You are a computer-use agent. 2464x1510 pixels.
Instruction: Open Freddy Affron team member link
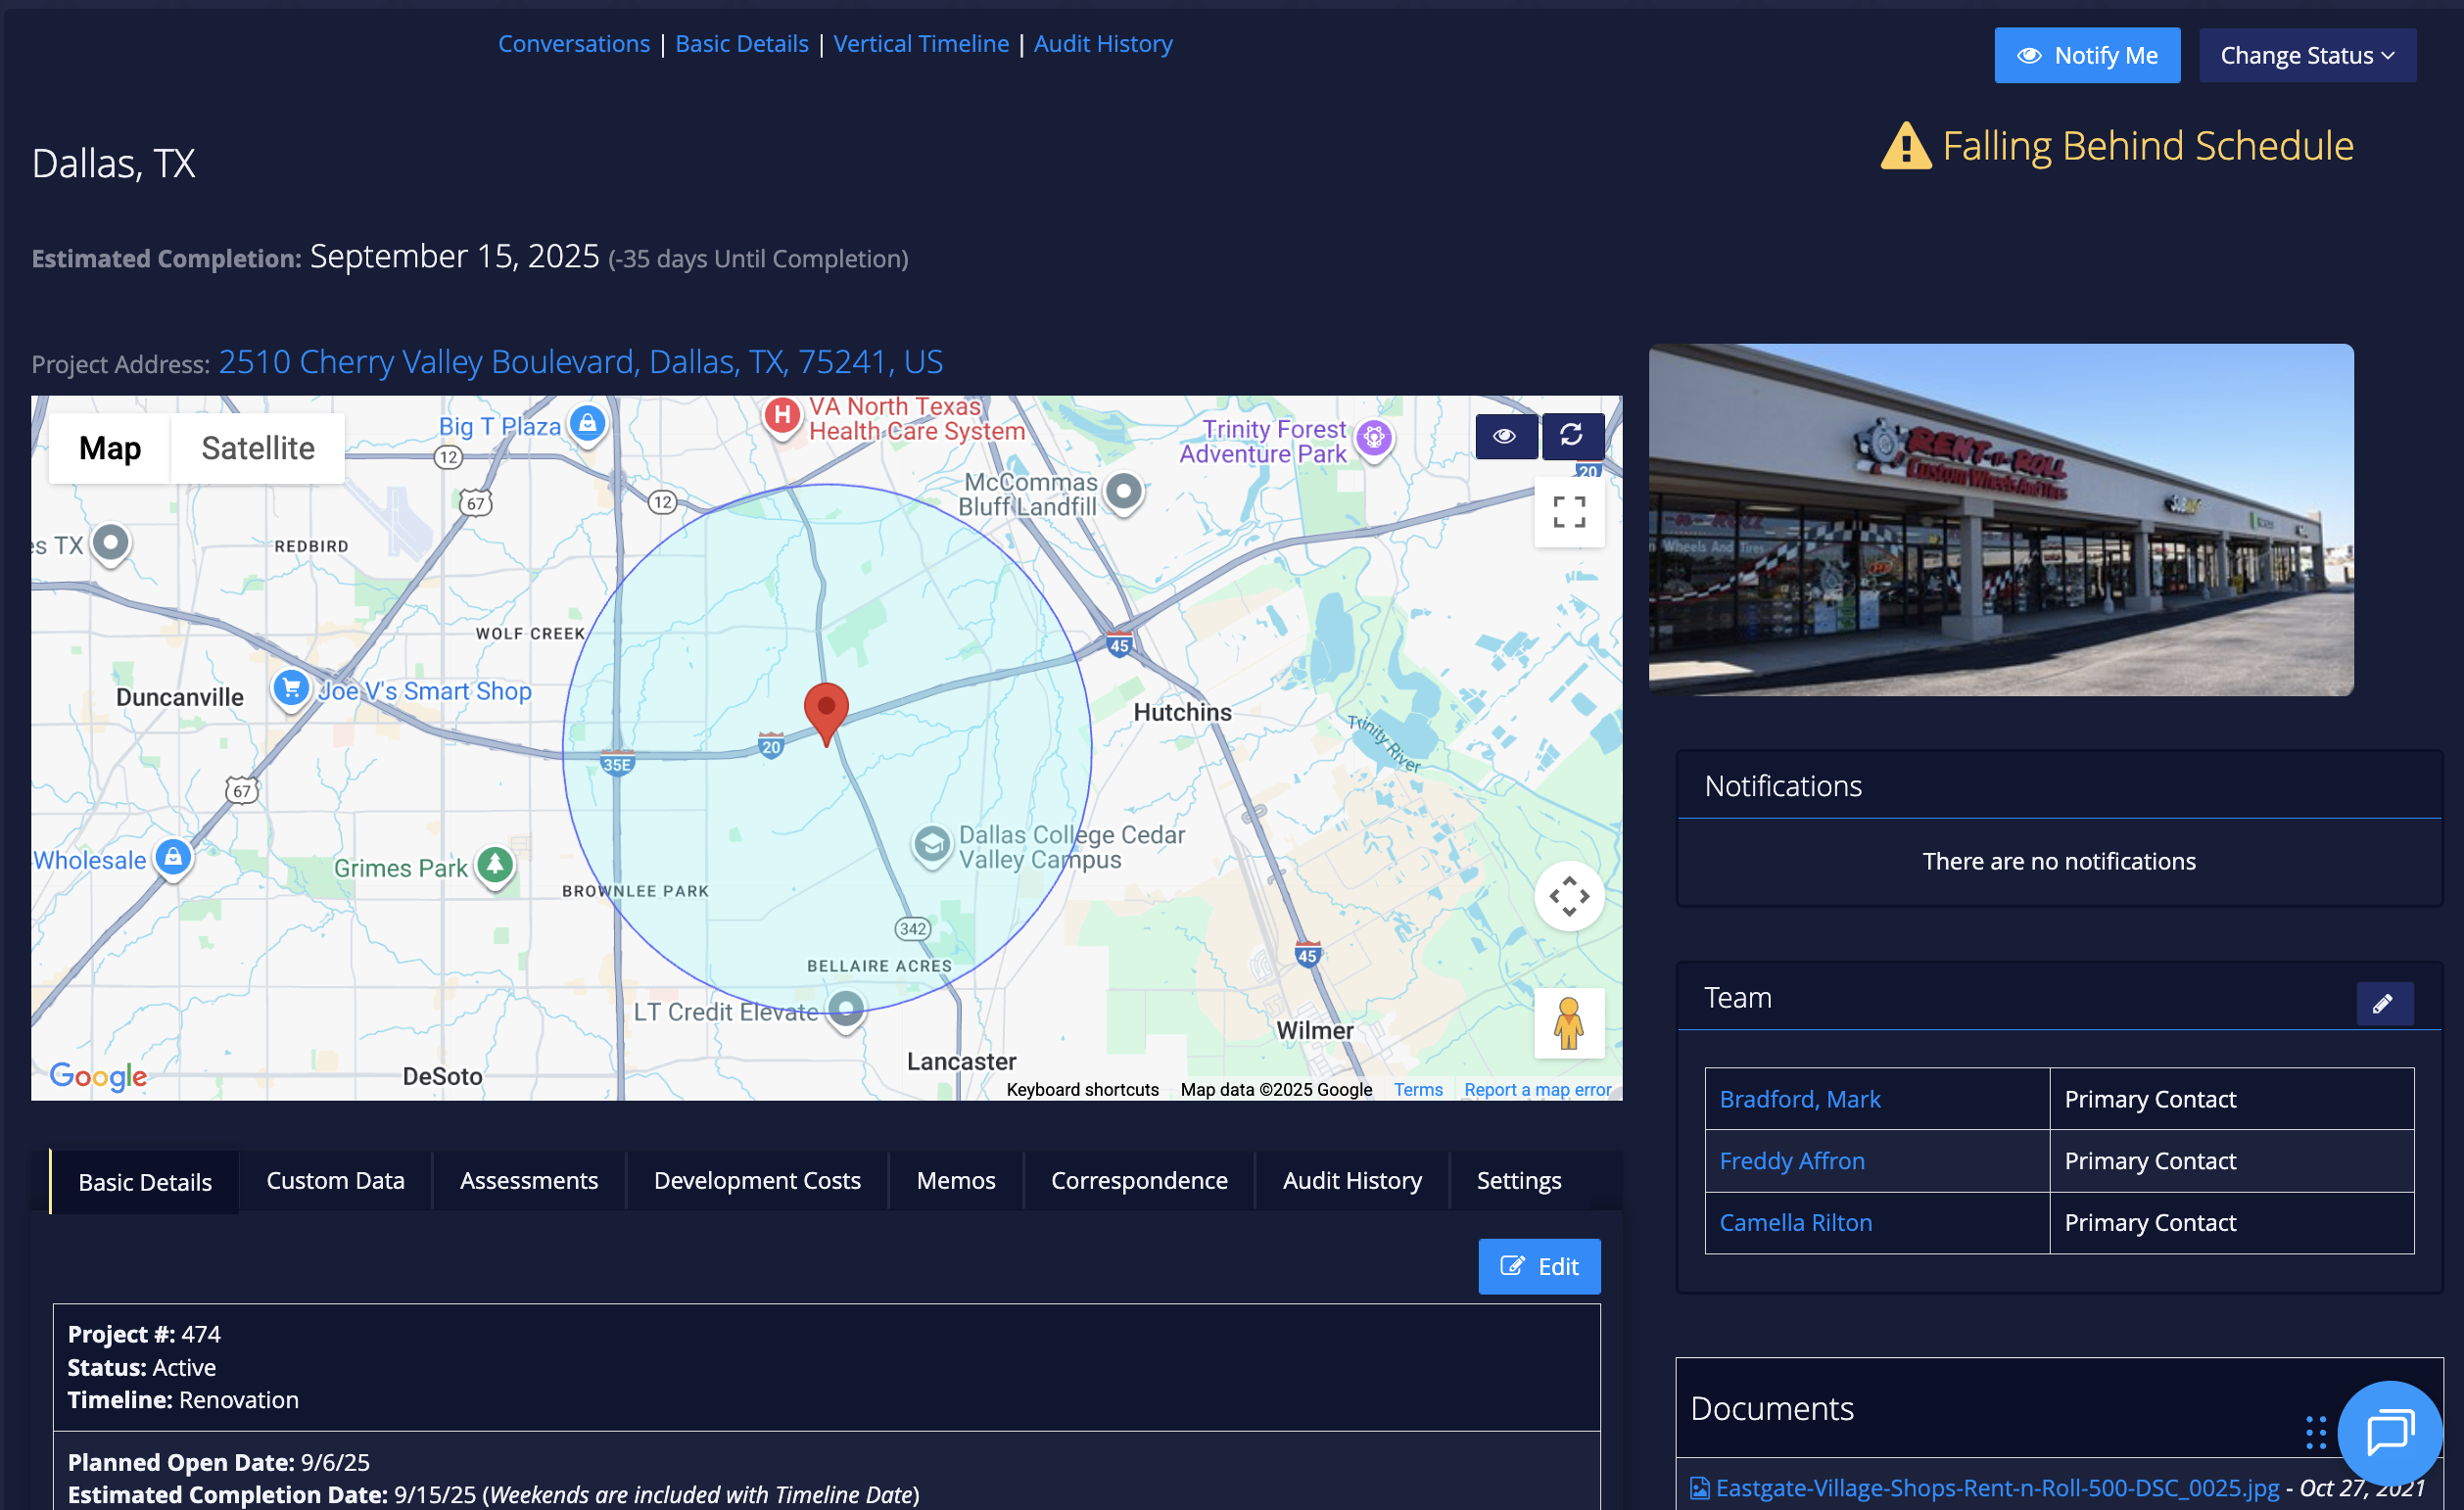click(x=1791, y=1161)
